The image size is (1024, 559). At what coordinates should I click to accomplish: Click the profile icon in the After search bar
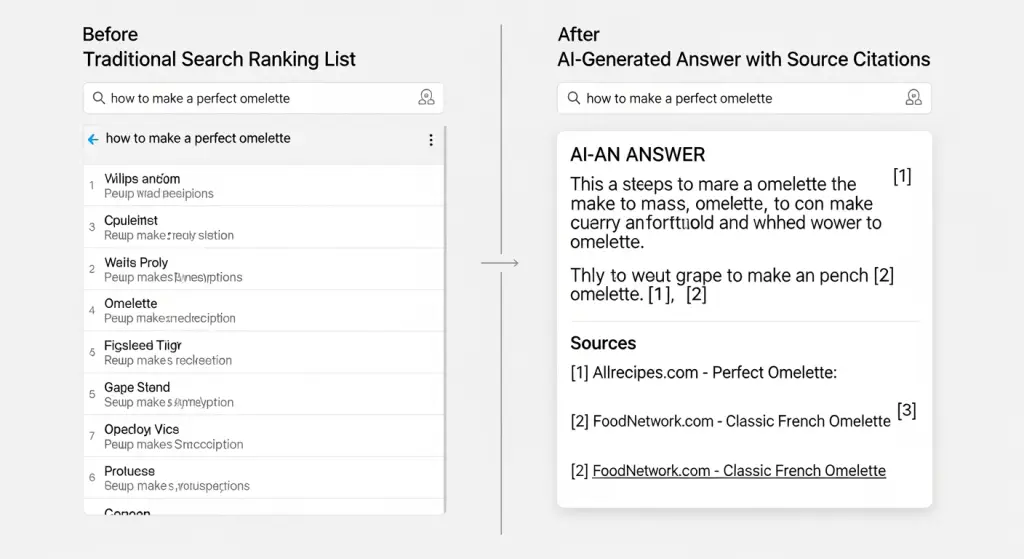(913, 98)
